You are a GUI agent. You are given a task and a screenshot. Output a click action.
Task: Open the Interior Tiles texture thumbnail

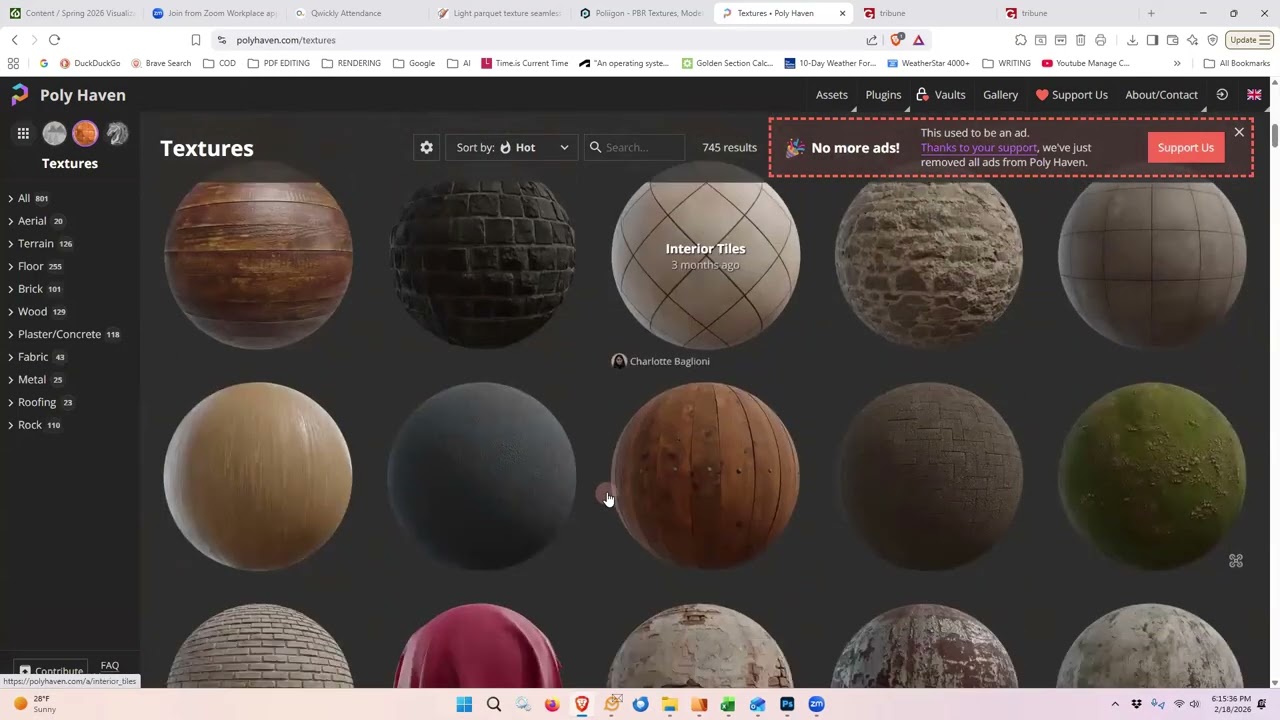pyautogui.click(x=705, y=256)
